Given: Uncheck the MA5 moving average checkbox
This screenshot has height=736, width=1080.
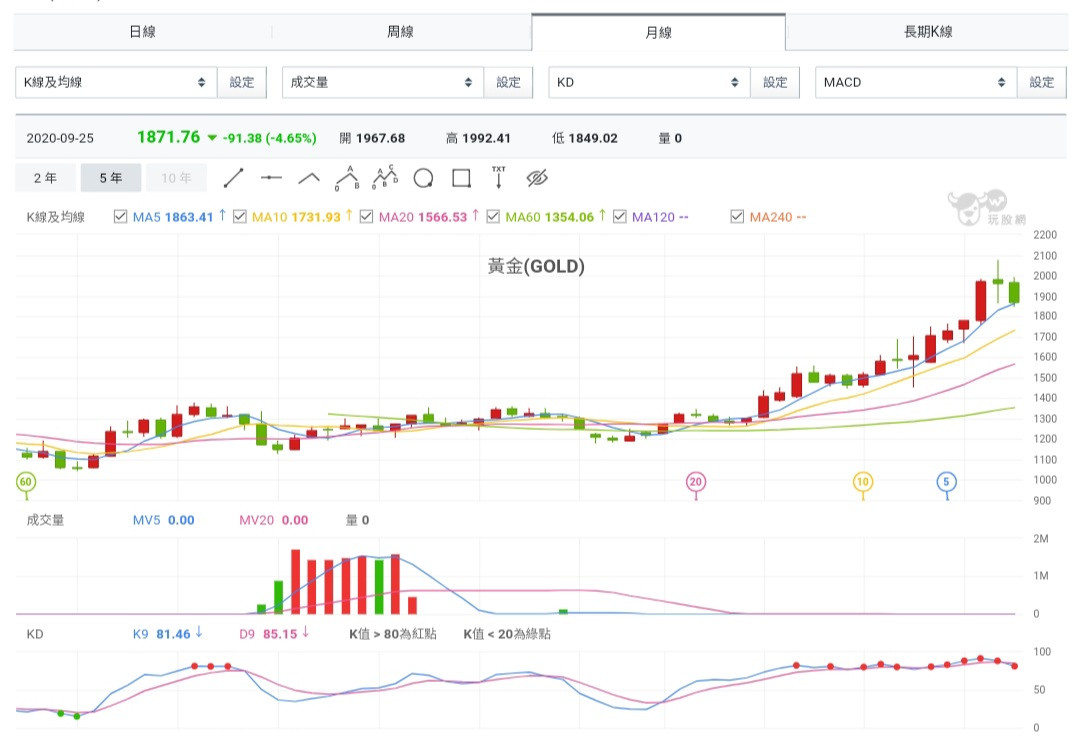Looking at the screenshot, I should (121, 217).
